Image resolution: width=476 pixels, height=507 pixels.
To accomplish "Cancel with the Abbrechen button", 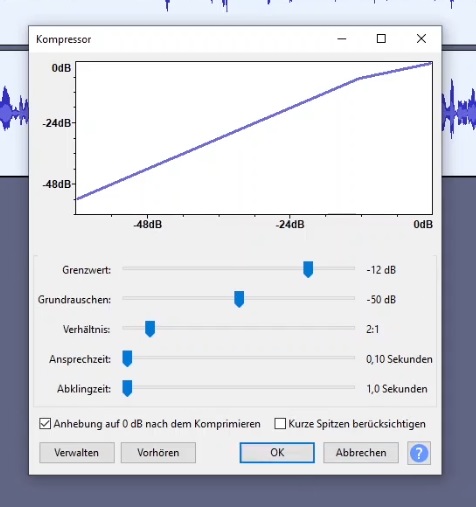I will [x=361, y=453].
